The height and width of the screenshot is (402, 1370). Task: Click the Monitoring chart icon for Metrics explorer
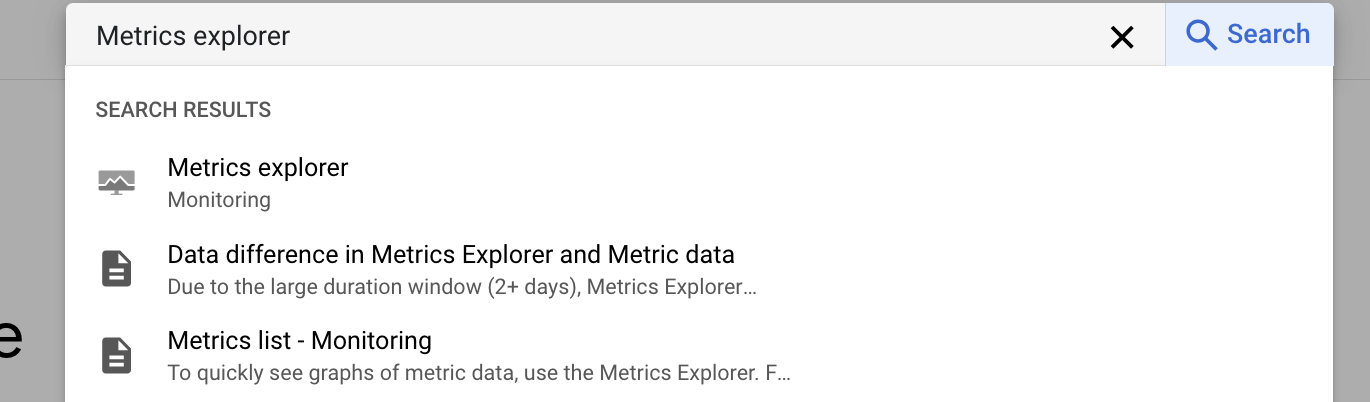point(116,182)
